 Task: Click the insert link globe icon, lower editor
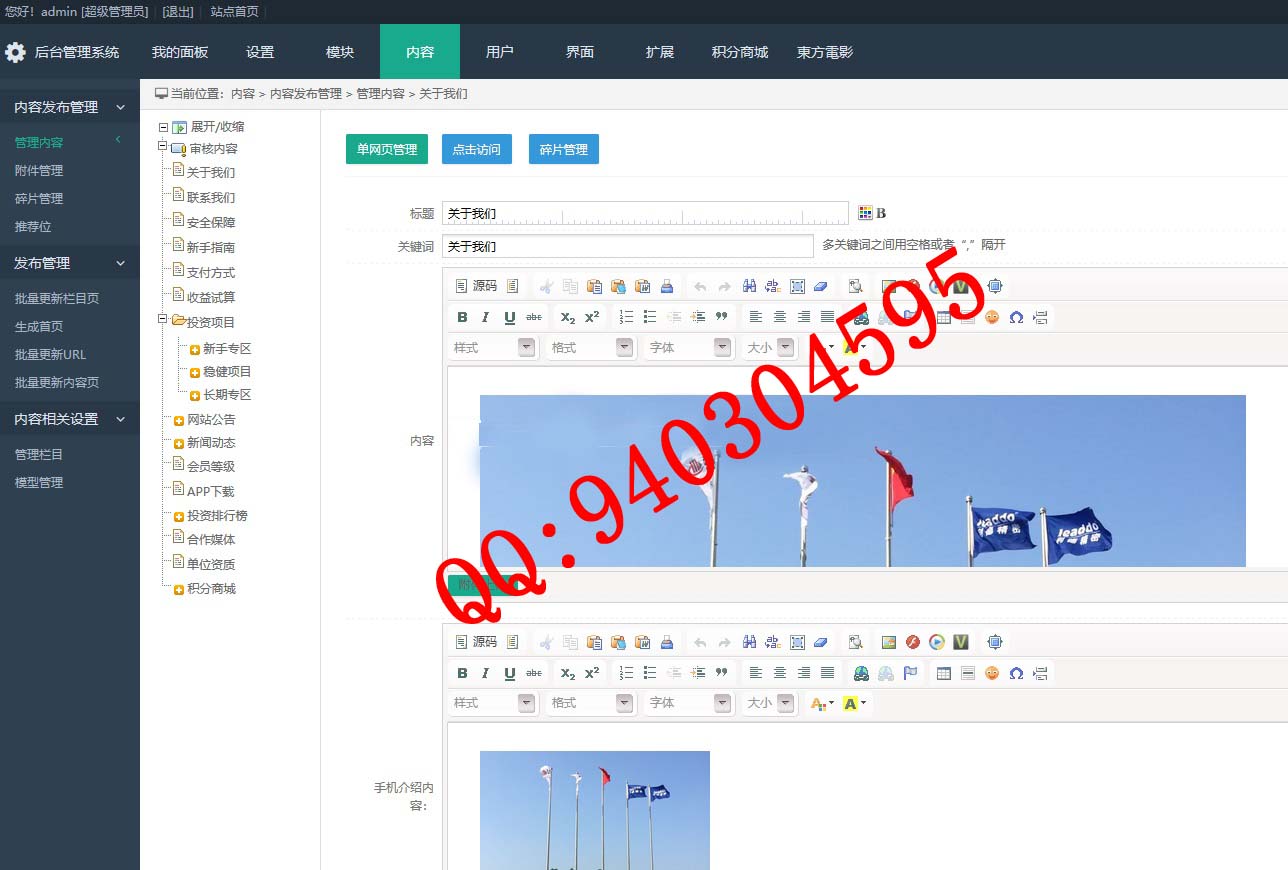861,673
